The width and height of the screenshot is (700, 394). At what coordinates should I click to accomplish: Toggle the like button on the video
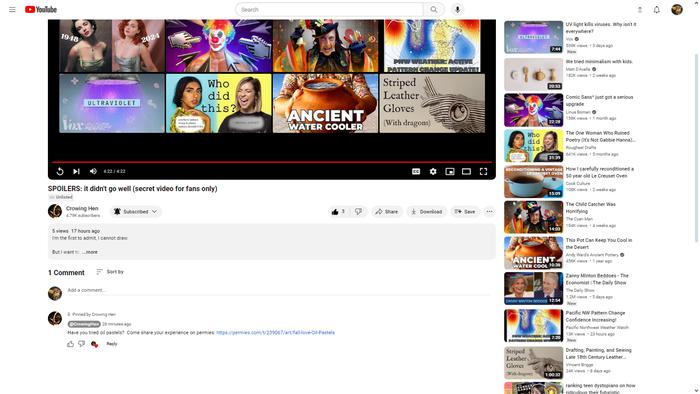(338, 212)
